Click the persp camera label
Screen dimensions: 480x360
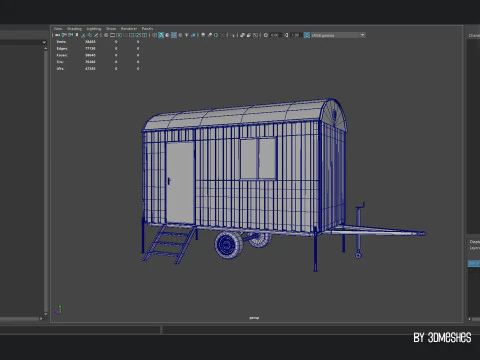point(254,318)
